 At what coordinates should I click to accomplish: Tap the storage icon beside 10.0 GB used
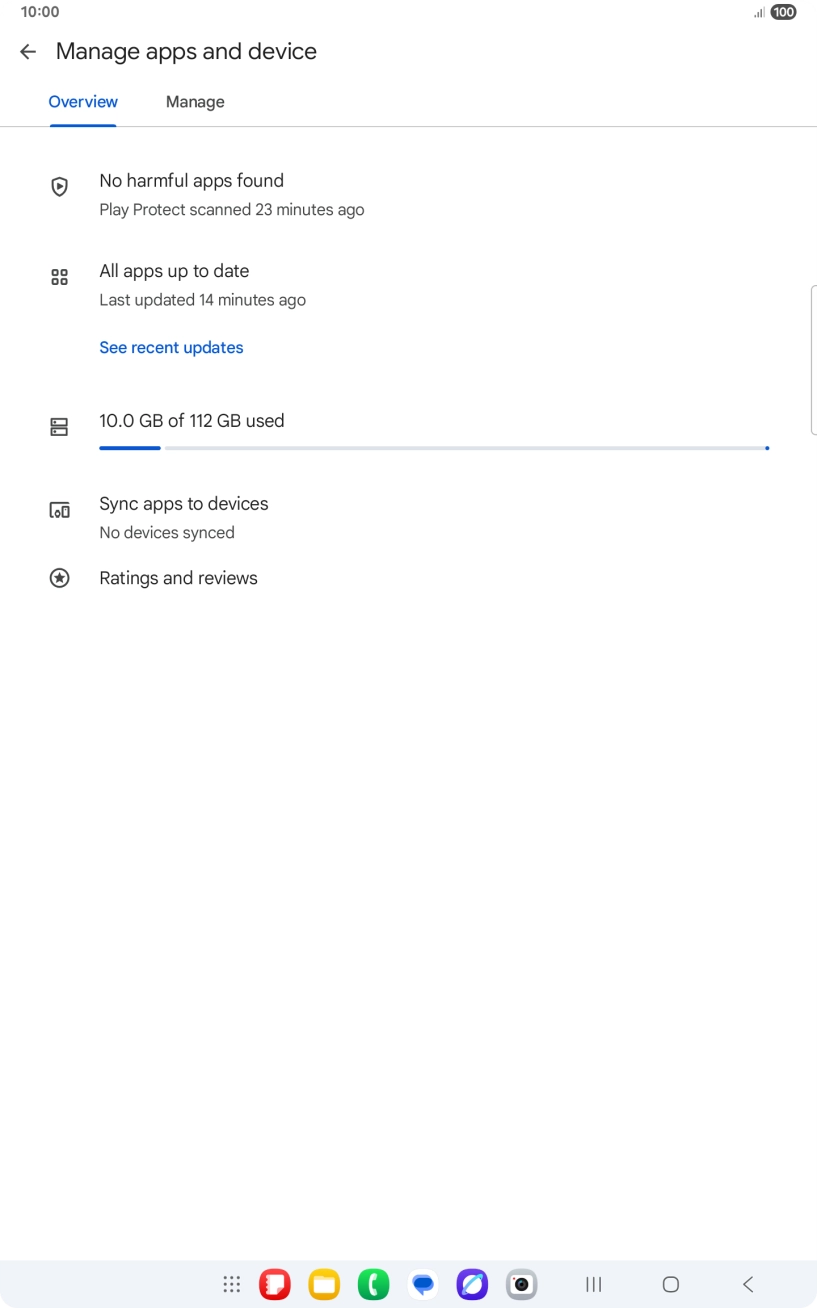[59, 427]
